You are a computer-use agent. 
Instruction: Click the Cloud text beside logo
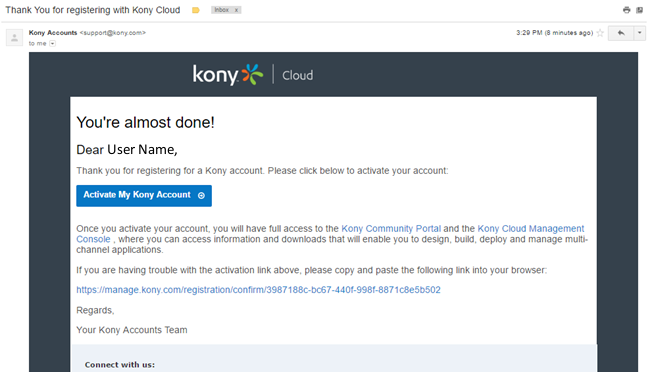point(298,75)
